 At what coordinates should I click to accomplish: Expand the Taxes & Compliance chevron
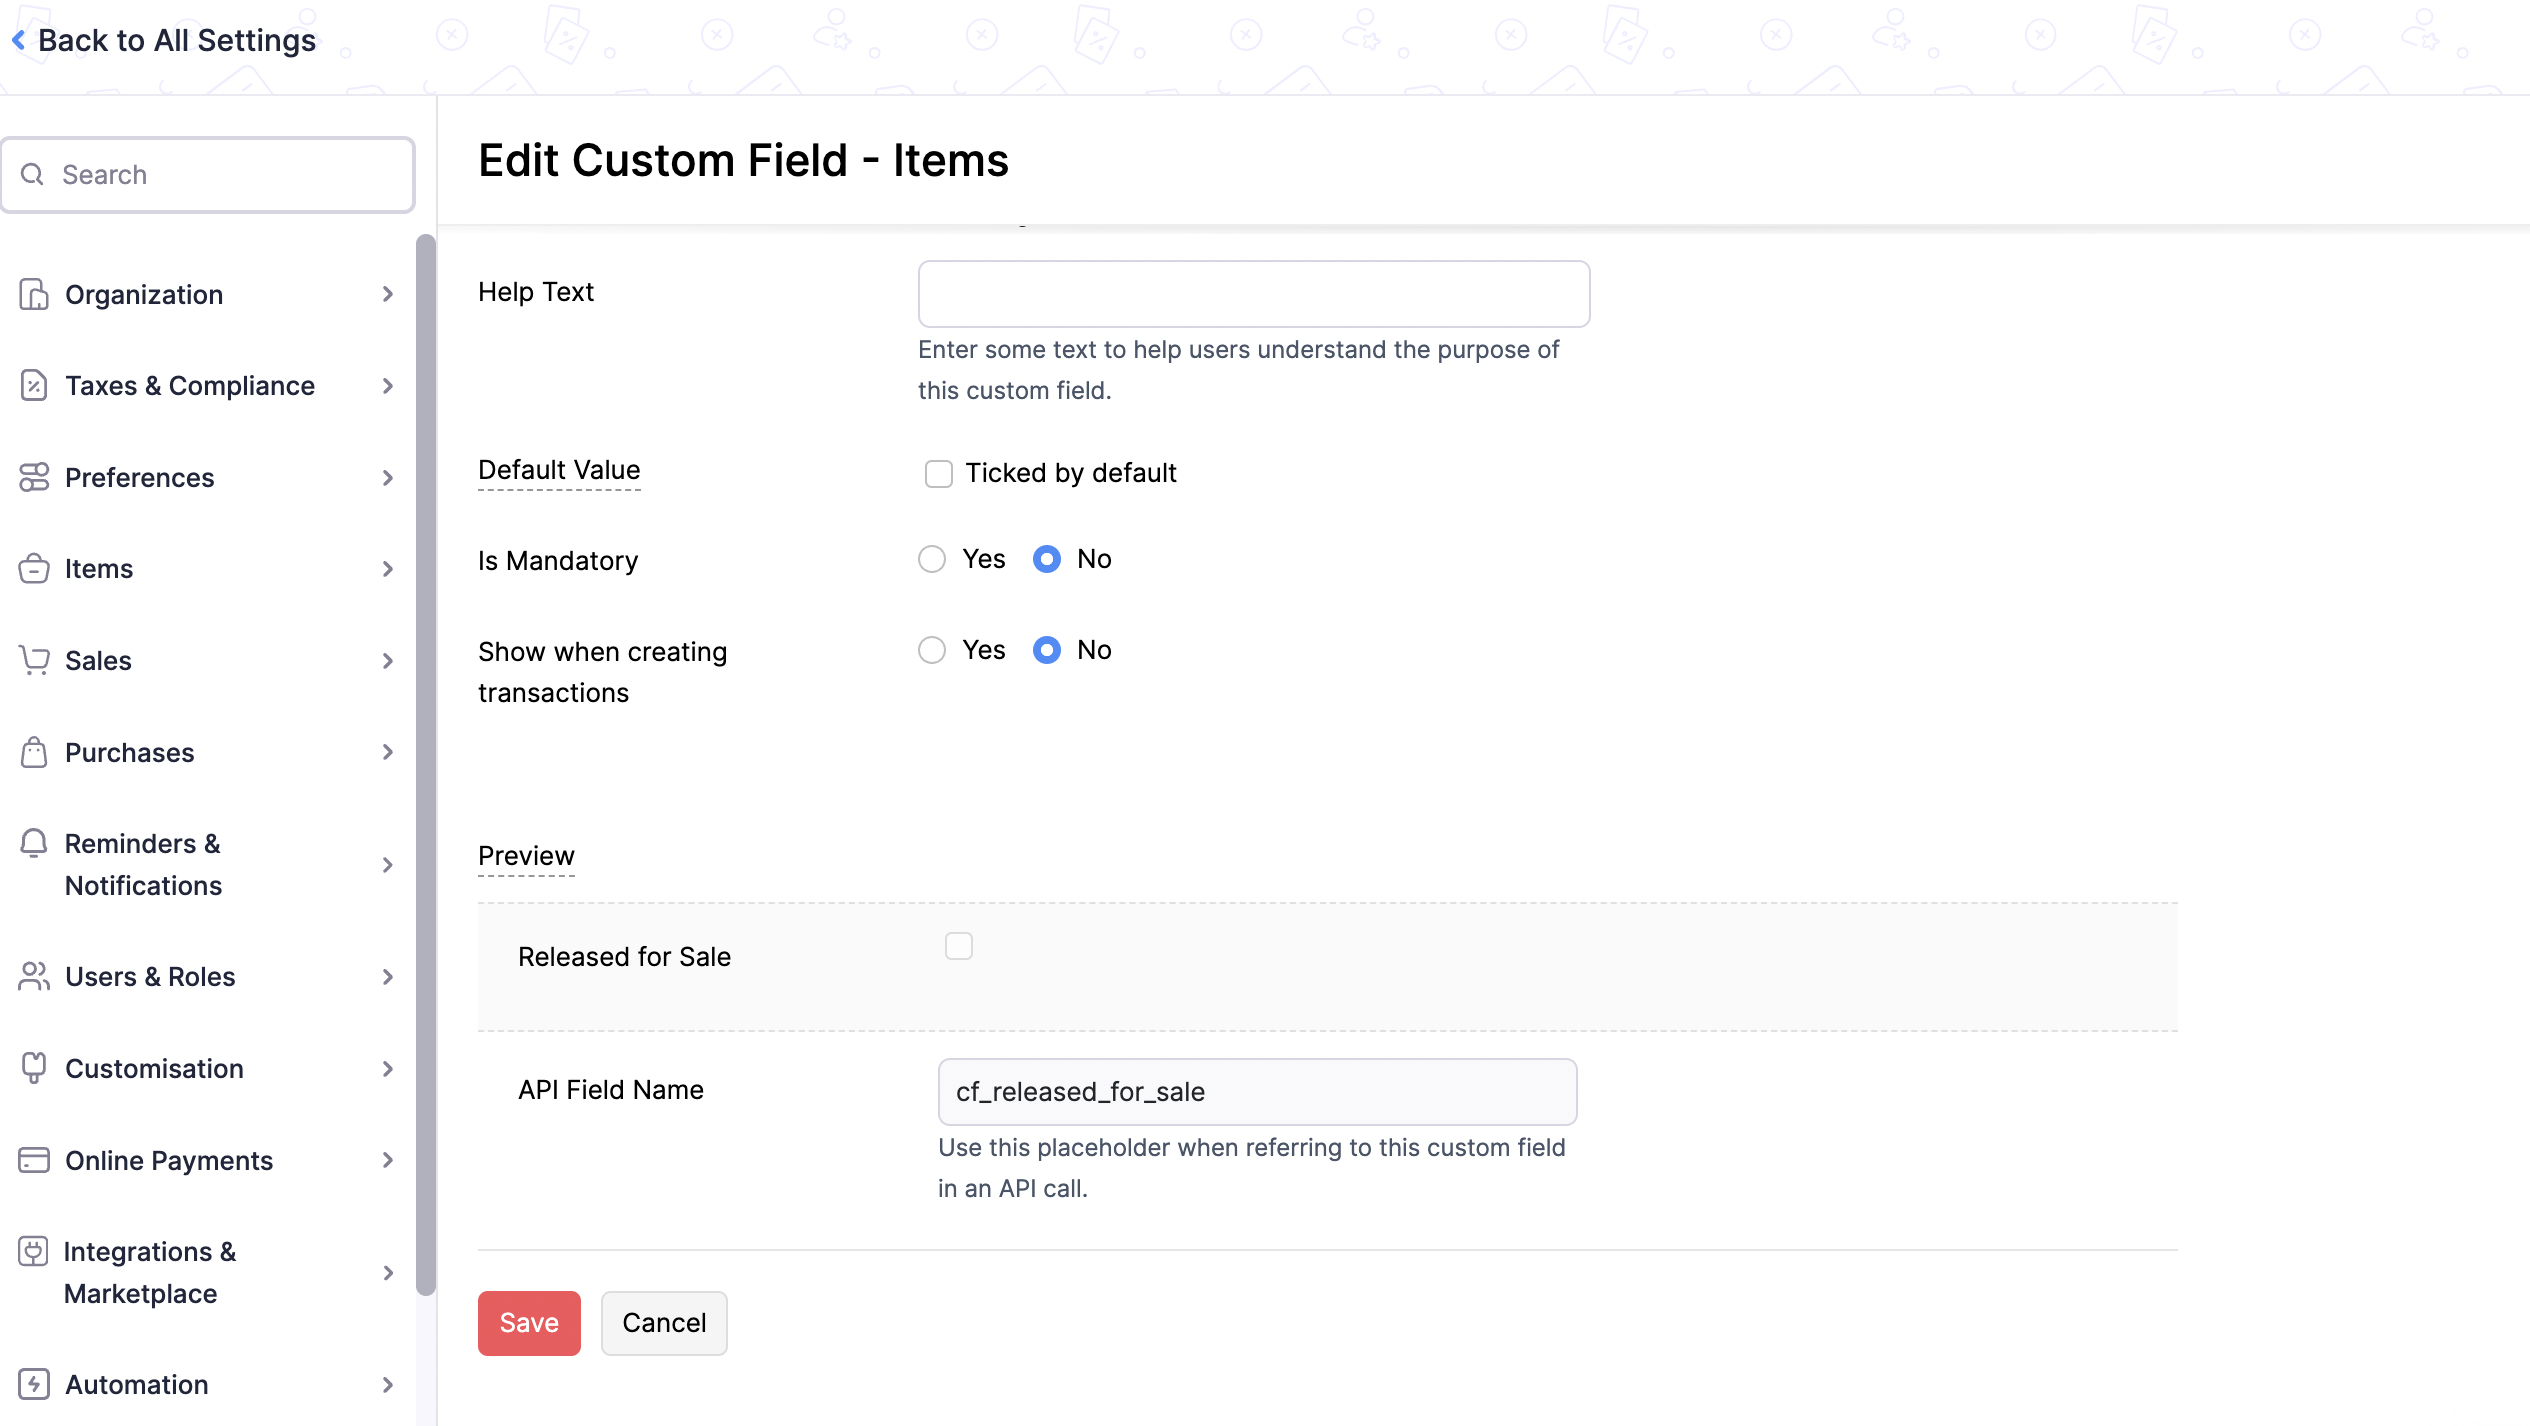[388, 386]
